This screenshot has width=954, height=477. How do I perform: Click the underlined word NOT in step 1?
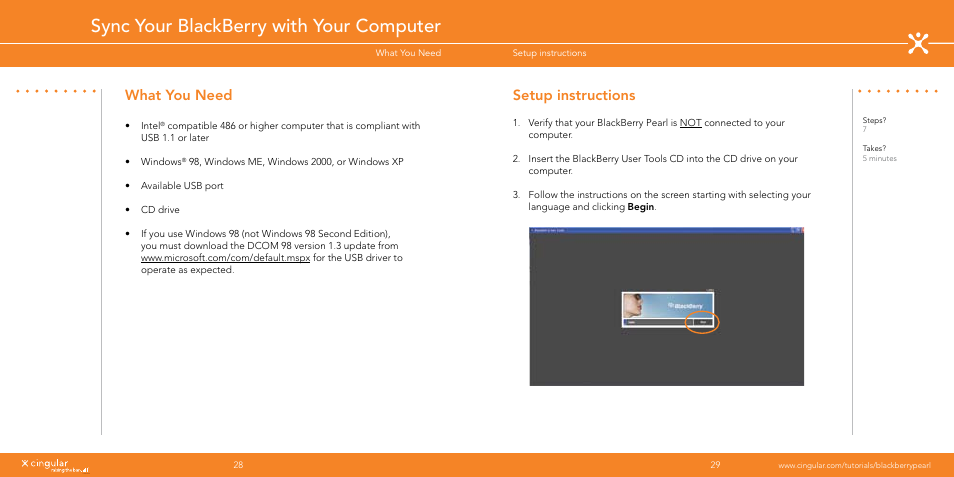pyautogui.click(x=691, y=123)
